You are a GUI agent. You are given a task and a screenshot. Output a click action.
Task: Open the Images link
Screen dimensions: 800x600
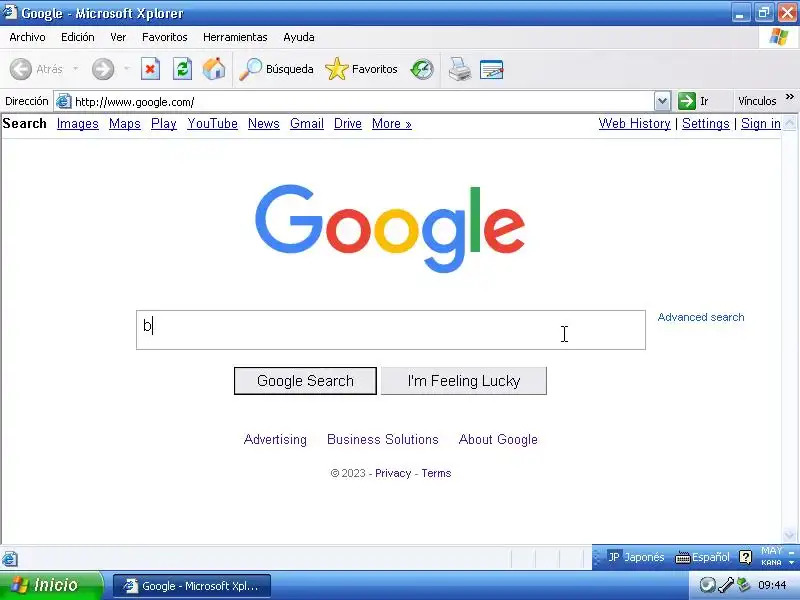click(x=78, y=123)
